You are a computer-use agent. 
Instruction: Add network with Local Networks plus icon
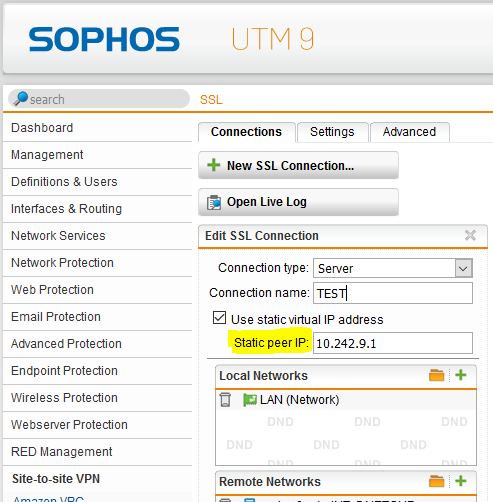pyautogui.click(x=461, y=375)
